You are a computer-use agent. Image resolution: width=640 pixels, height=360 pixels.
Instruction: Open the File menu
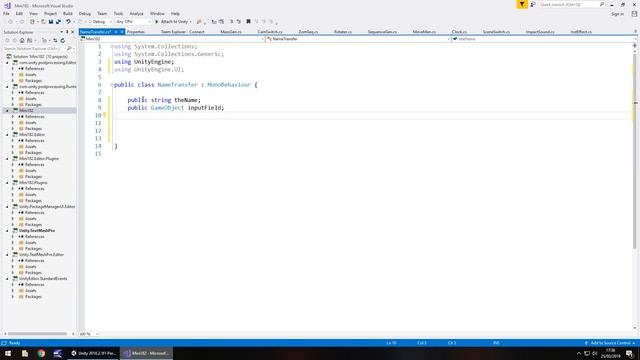point(6,14)
